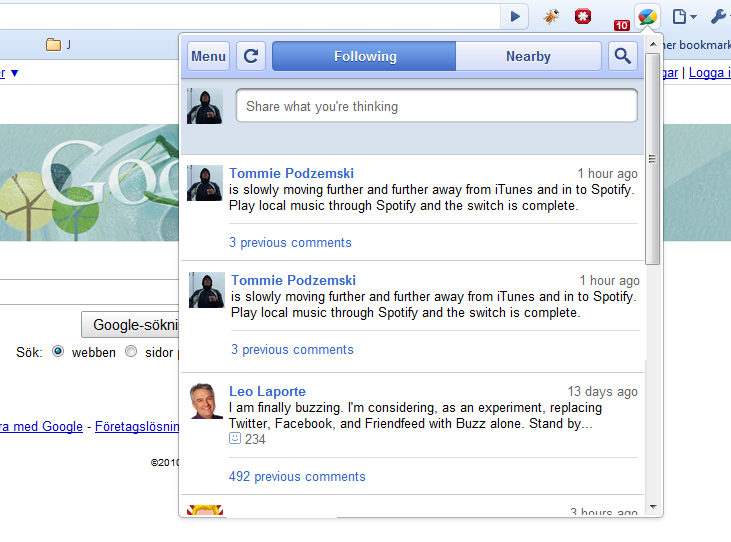Open the wrench settings menu

[718, 17]
